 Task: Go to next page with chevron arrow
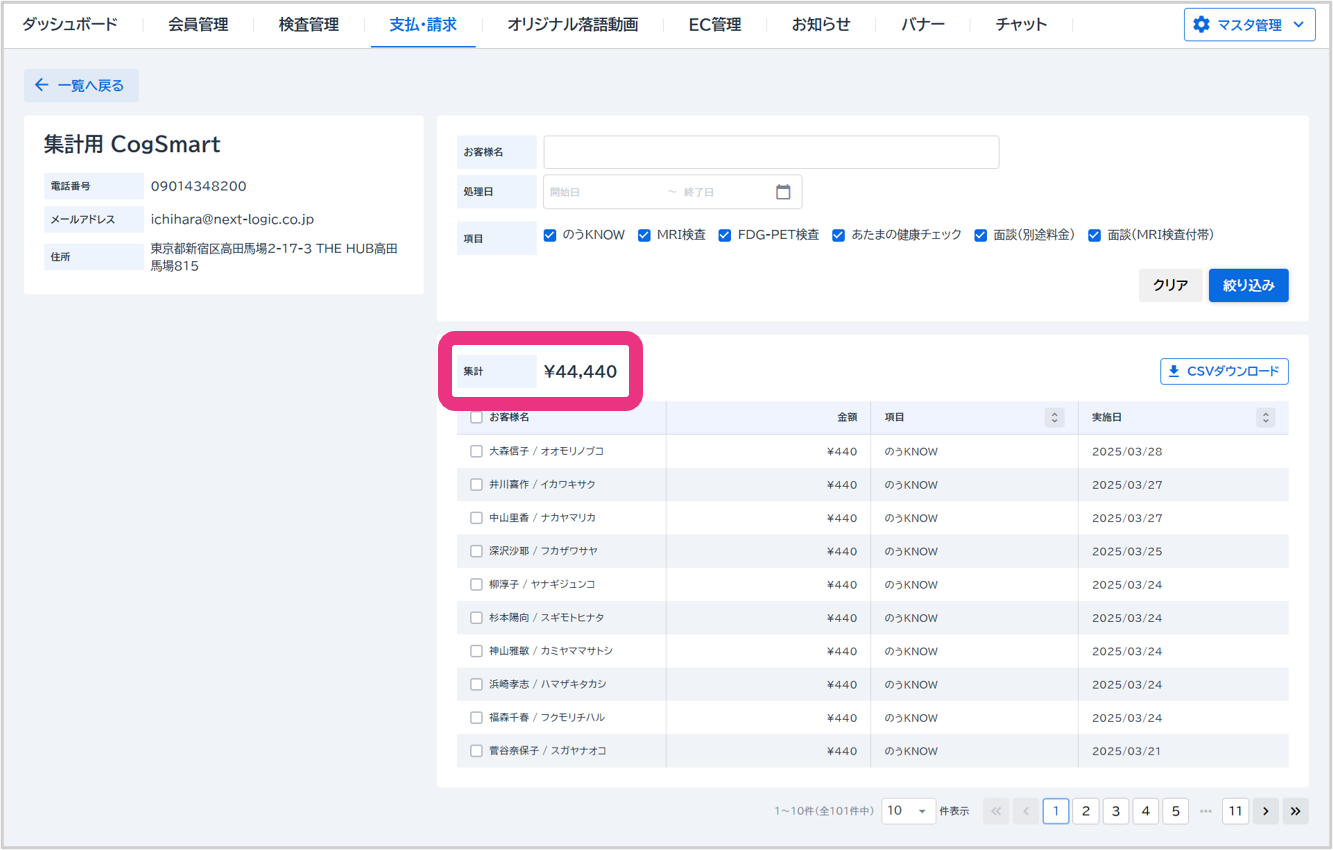1266,811
